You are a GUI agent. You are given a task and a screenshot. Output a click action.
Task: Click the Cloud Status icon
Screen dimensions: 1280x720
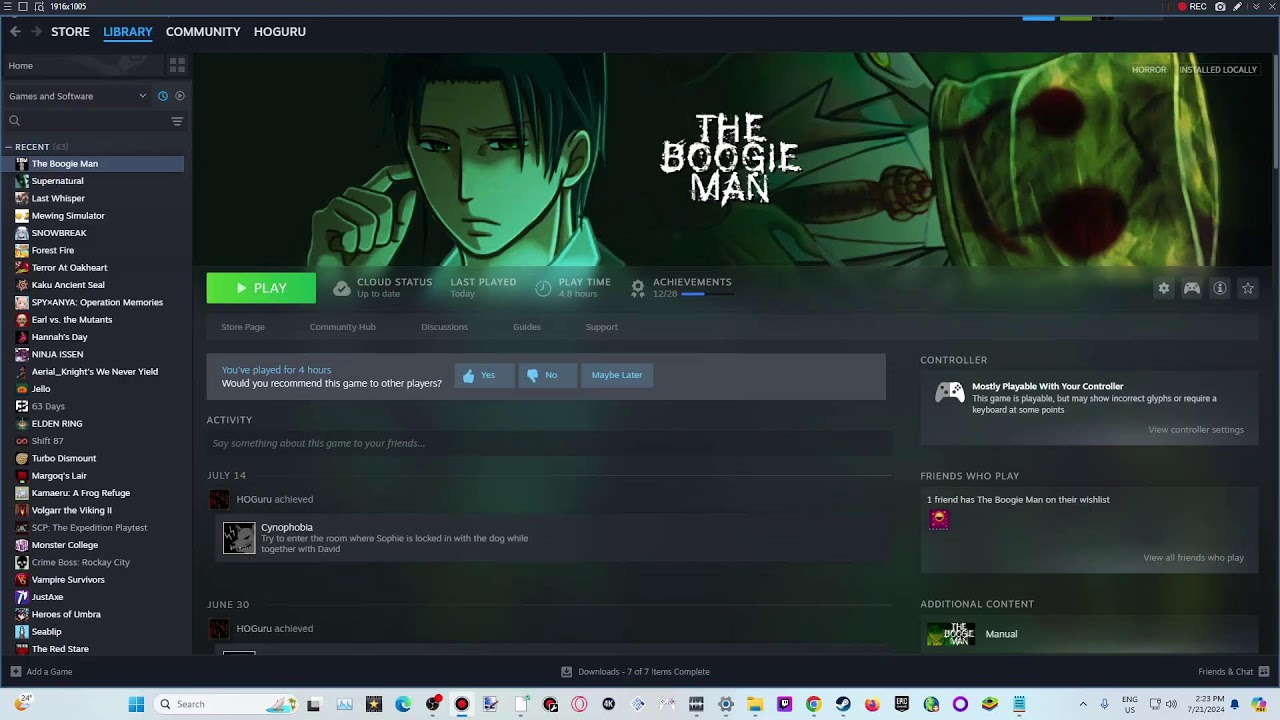[x=342, y=288]
